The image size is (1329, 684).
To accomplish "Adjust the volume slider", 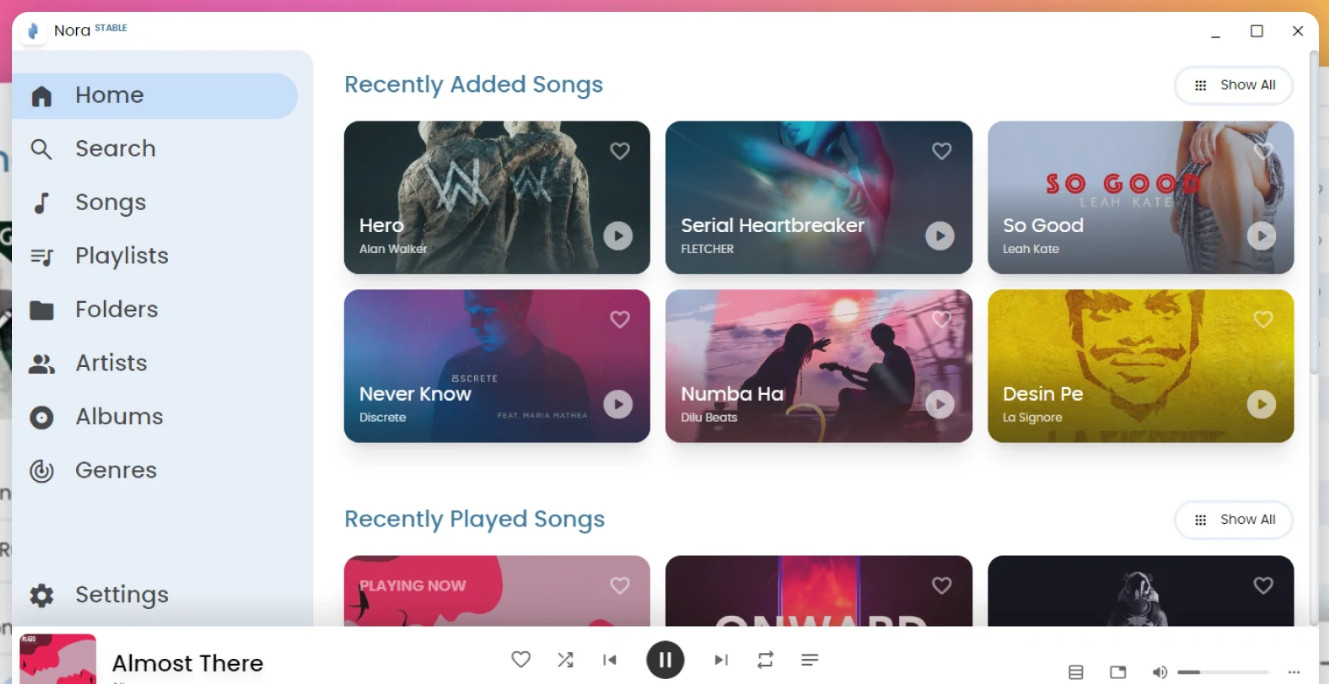I will pyautogui.click(x=1223, y=672).
